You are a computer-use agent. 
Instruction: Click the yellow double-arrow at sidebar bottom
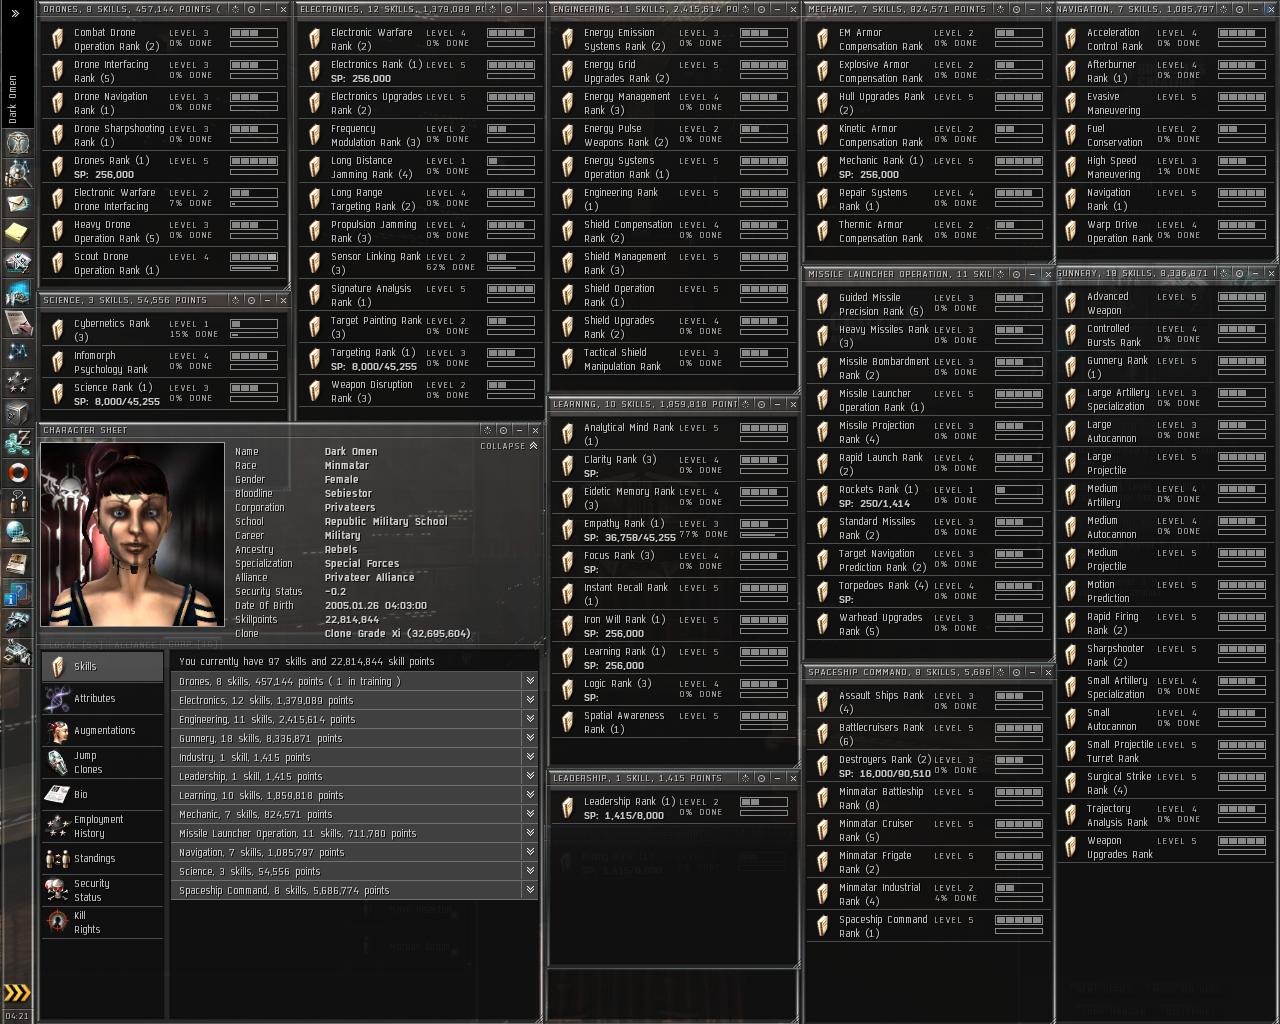[x=17, y=993]
